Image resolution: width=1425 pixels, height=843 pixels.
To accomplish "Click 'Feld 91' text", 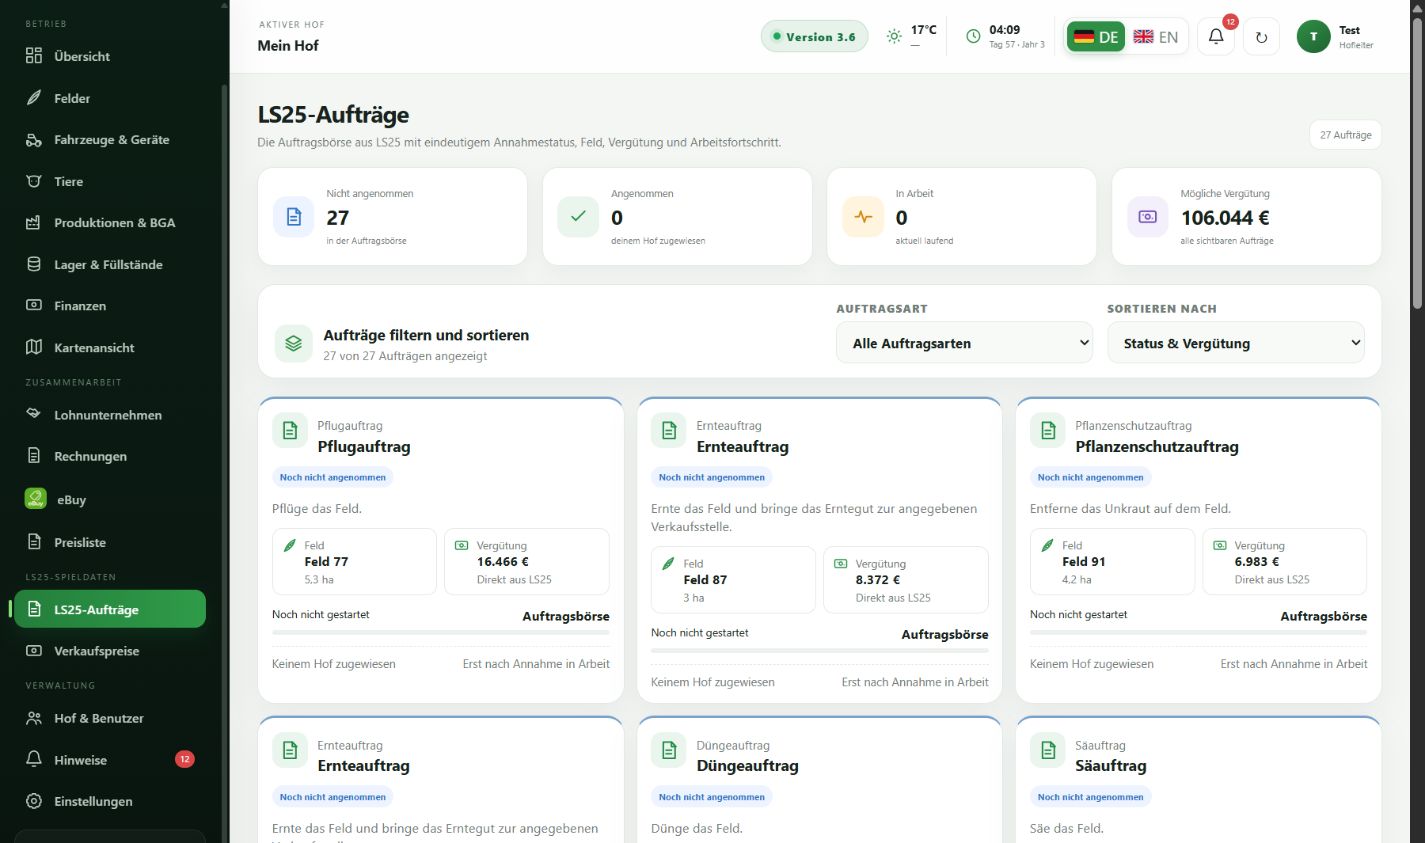I will [1083, 562].
